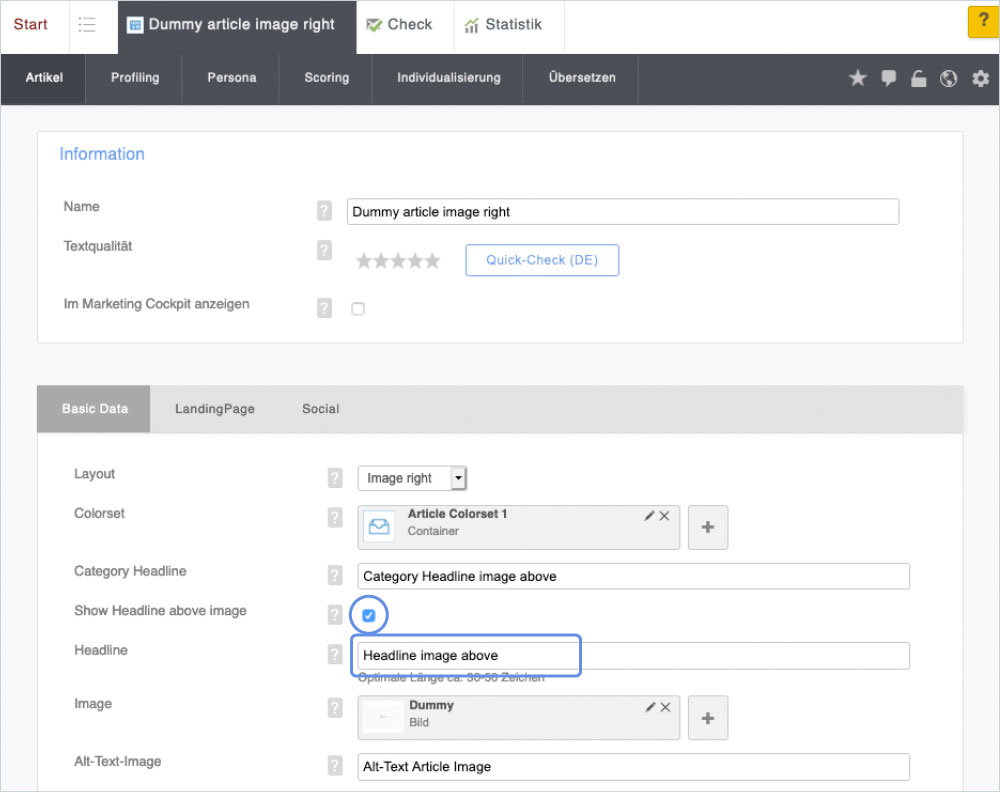Click help icon next to Textqualität
This screenshot has width=1000, height=792.
(324, 250)
